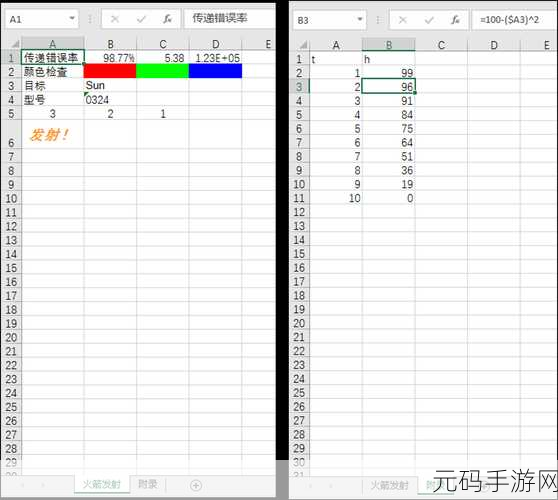The height and width of the screenshot is (500, 558).
Task: Select the cell showing 84
Action: pyautogui.click(x=389, y=114)
